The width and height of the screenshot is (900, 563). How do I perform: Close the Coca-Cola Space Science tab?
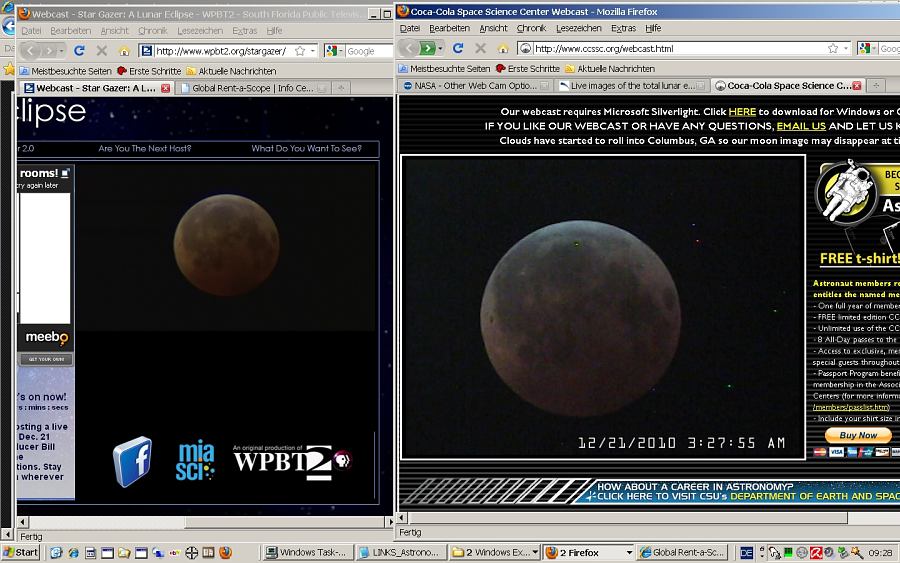(856, 86)
